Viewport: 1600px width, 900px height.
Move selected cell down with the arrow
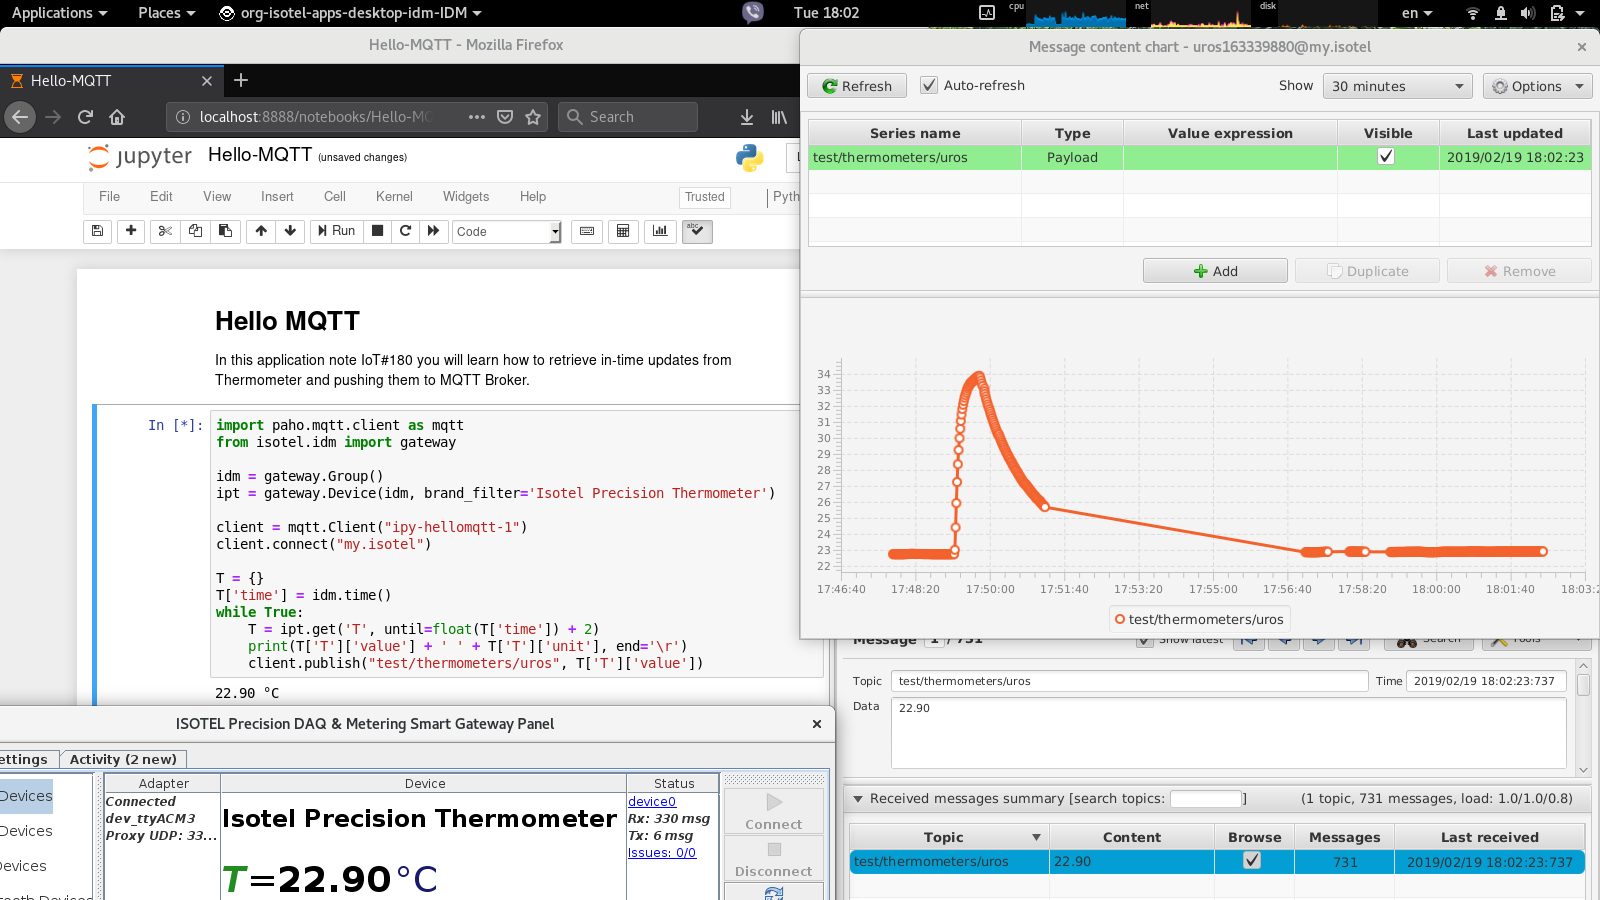pyautogui.click(x=290, y=231)
